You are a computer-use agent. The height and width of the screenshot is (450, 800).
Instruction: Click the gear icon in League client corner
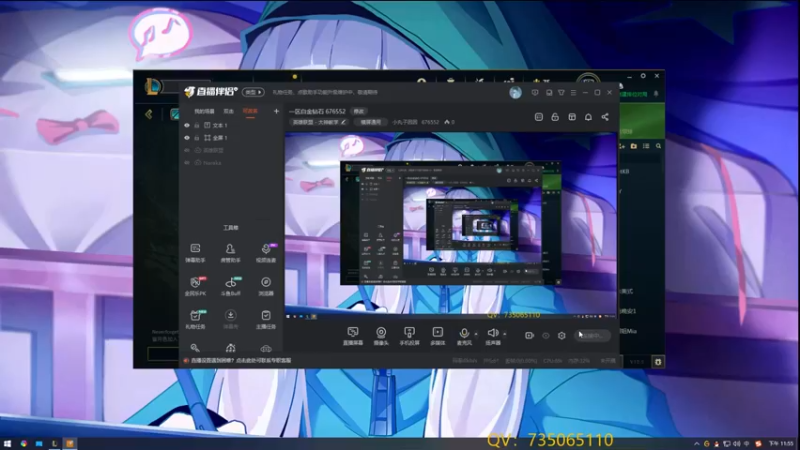(658, 362)
